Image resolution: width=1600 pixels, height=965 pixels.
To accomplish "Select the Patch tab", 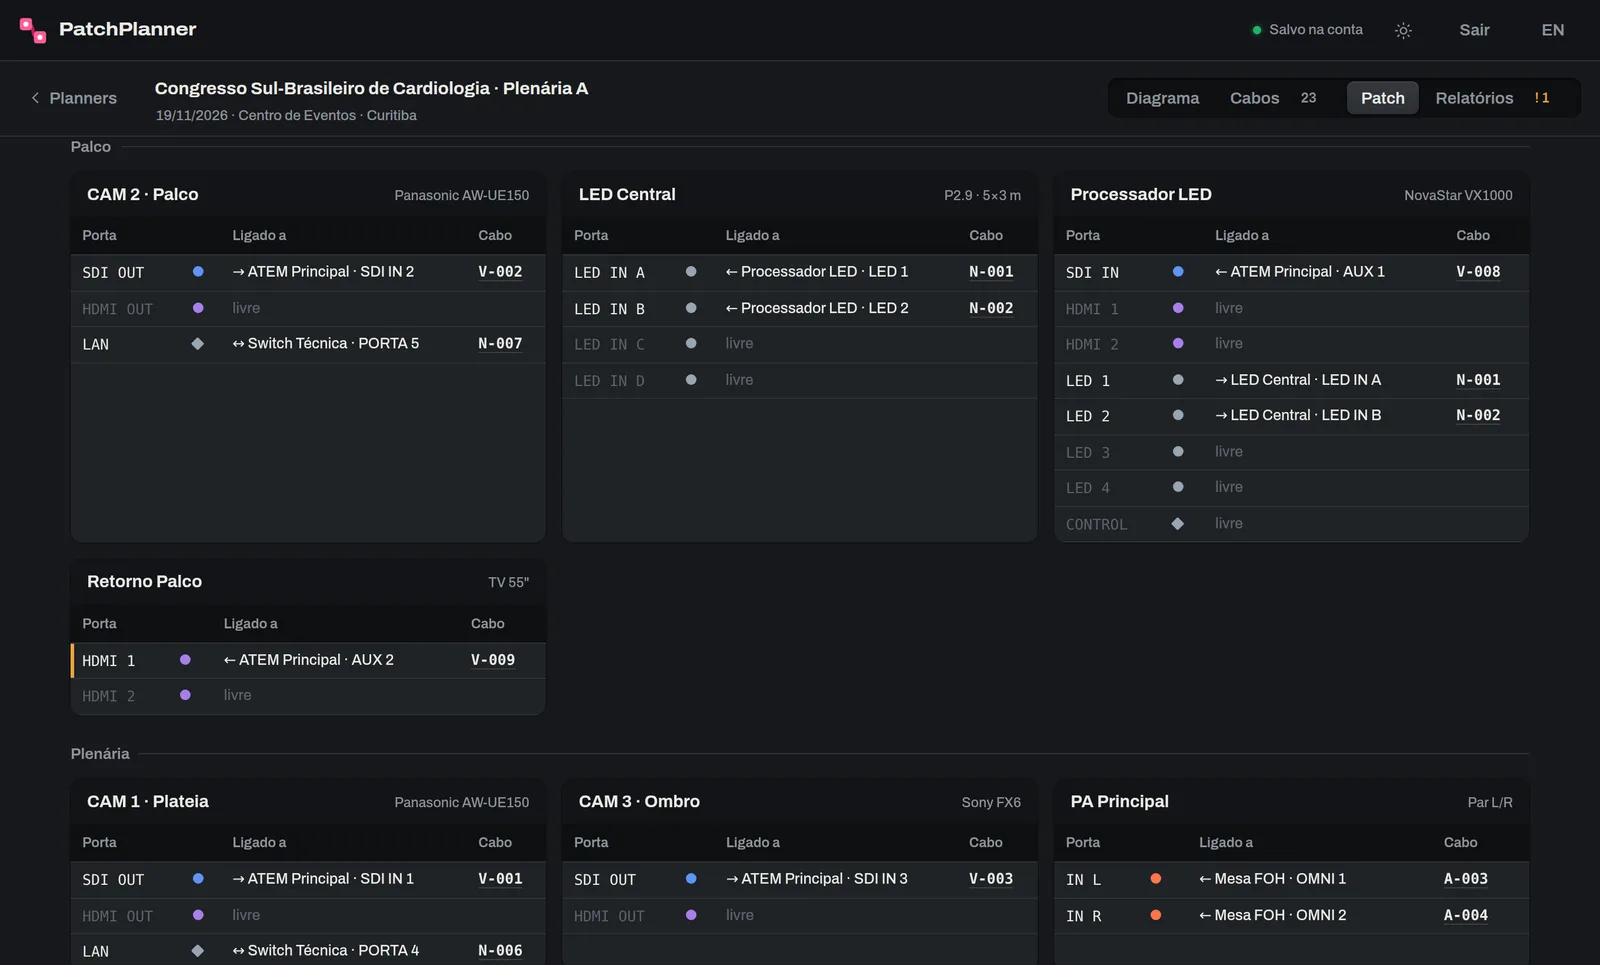I will click(x=1383, y=98).
